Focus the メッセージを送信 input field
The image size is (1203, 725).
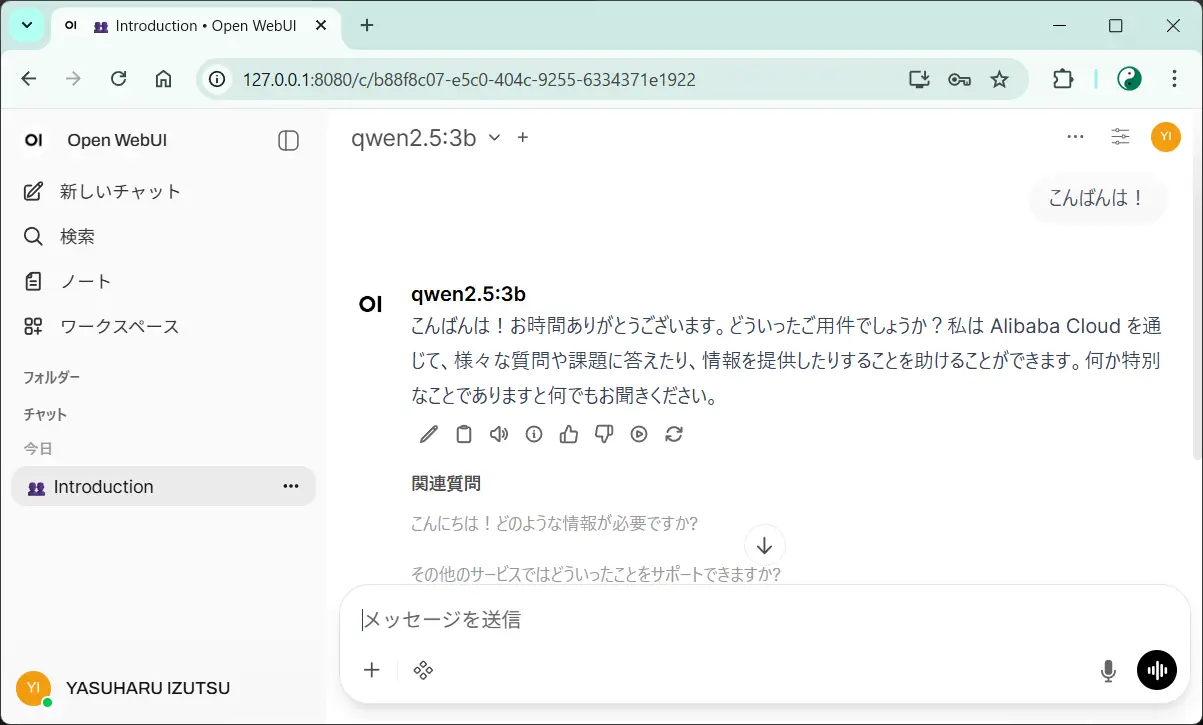[765, 620]
